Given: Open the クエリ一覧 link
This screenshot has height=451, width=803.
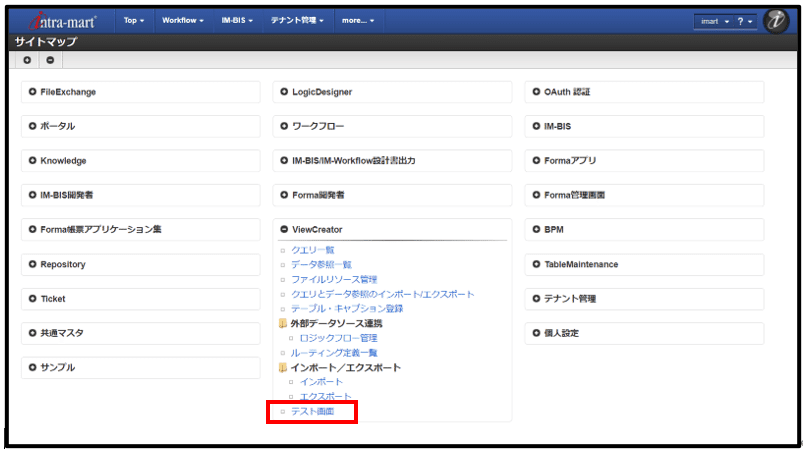Looking at the screenshot, I should point(312,250).
